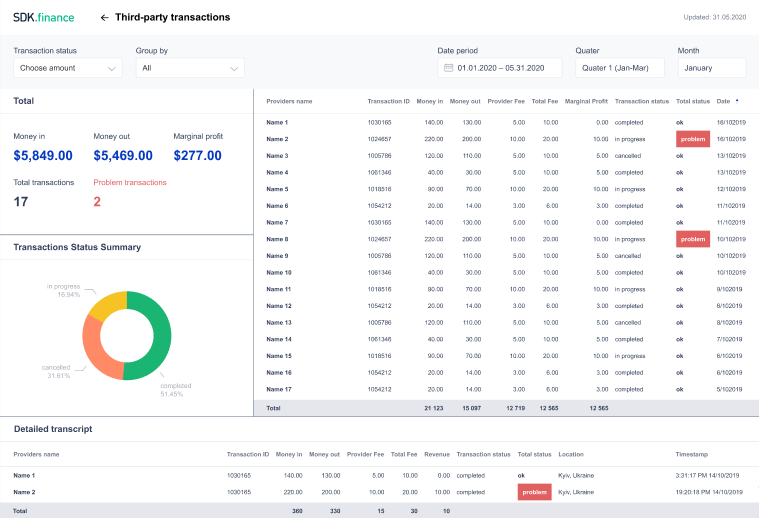This screenshot has width=759, height=518.
Task: Select the Name 10 provider row
Action: click(506, 273)
